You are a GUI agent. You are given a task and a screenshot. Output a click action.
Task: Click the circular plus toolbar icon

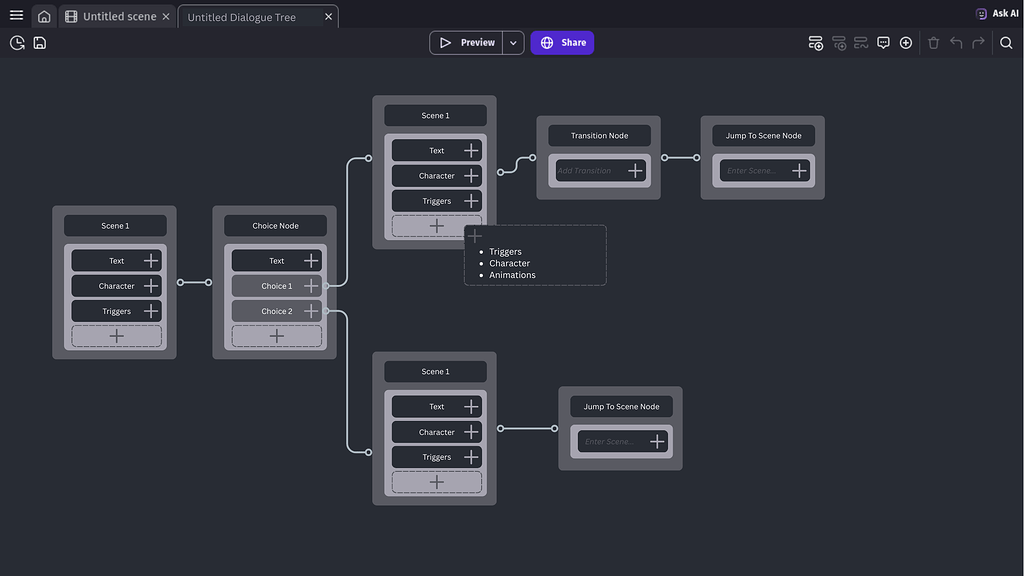905,43
